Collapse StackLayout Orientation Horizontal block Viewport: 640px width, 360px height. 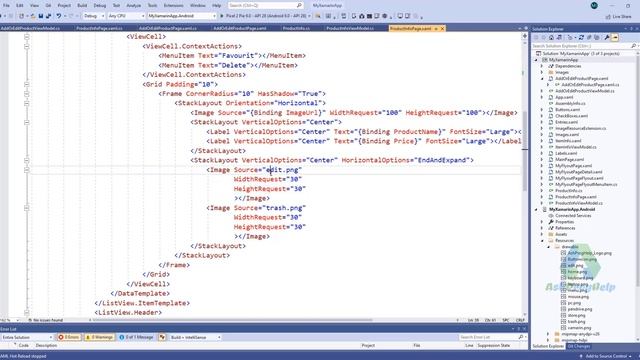click(x=27, y=103)
